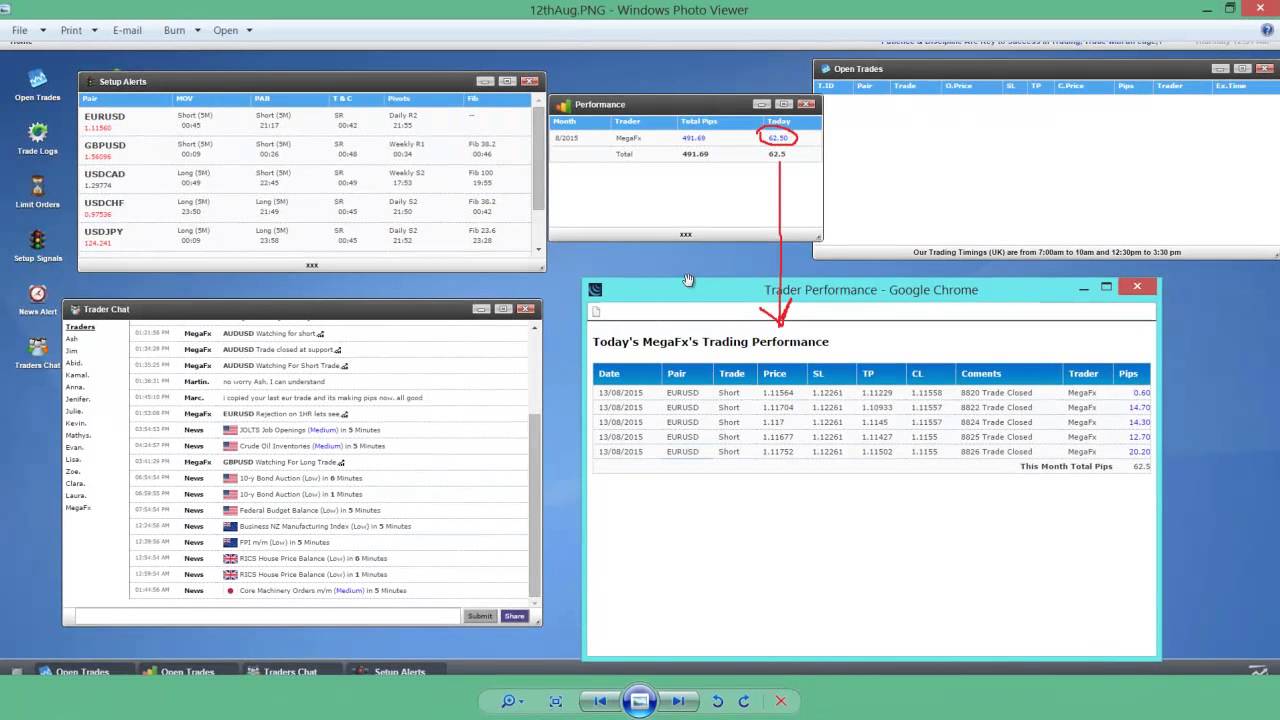Select the USDJPY pair in Setup Alerts
The height and width of the screenshot is (720, 1280).
point(104,232)
